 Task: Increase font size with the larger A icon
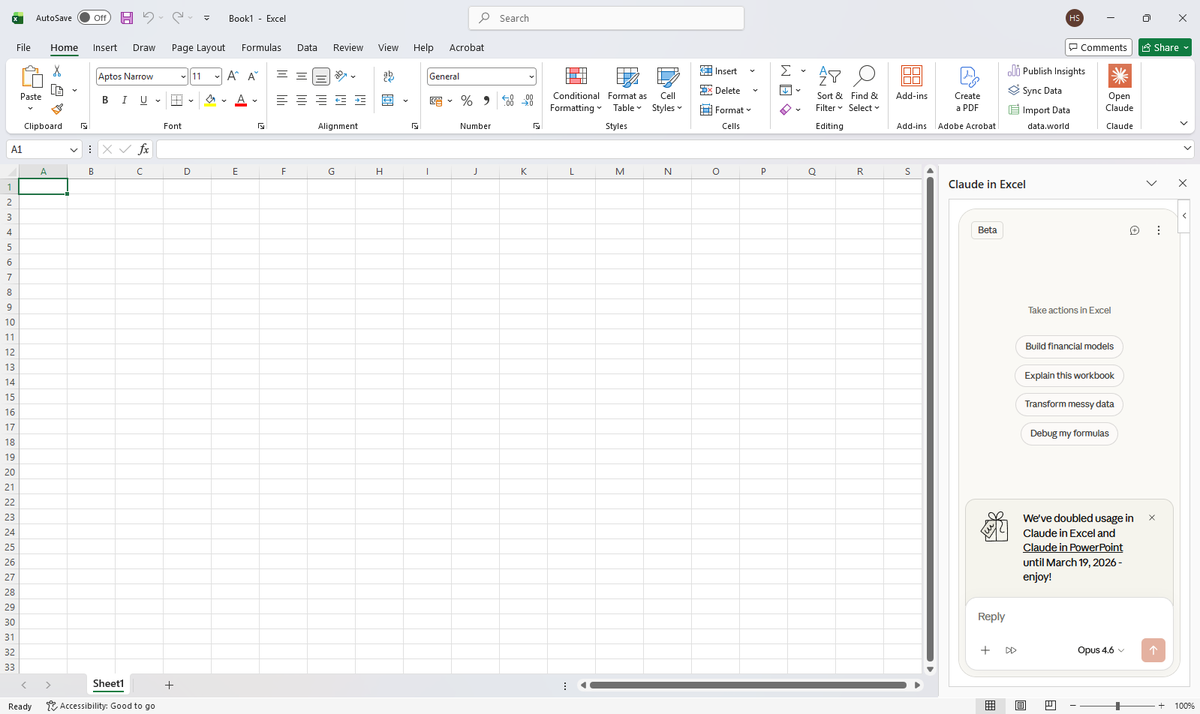(x=233, y=76)
